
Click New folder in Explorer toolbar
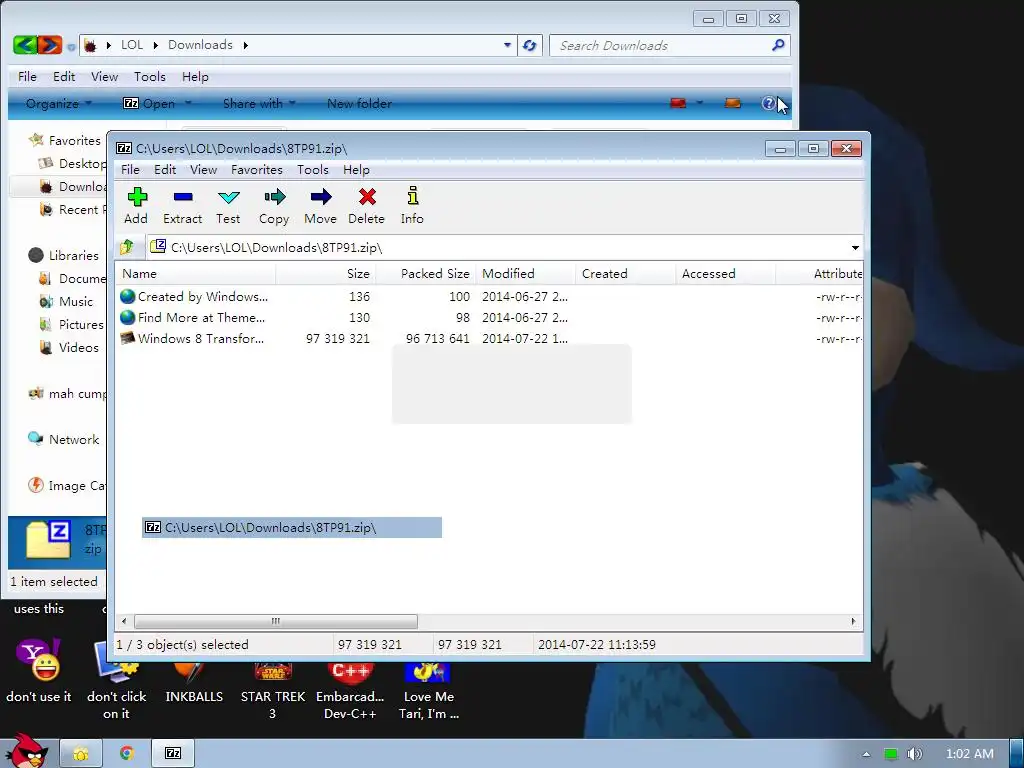(x=359, y=103)
